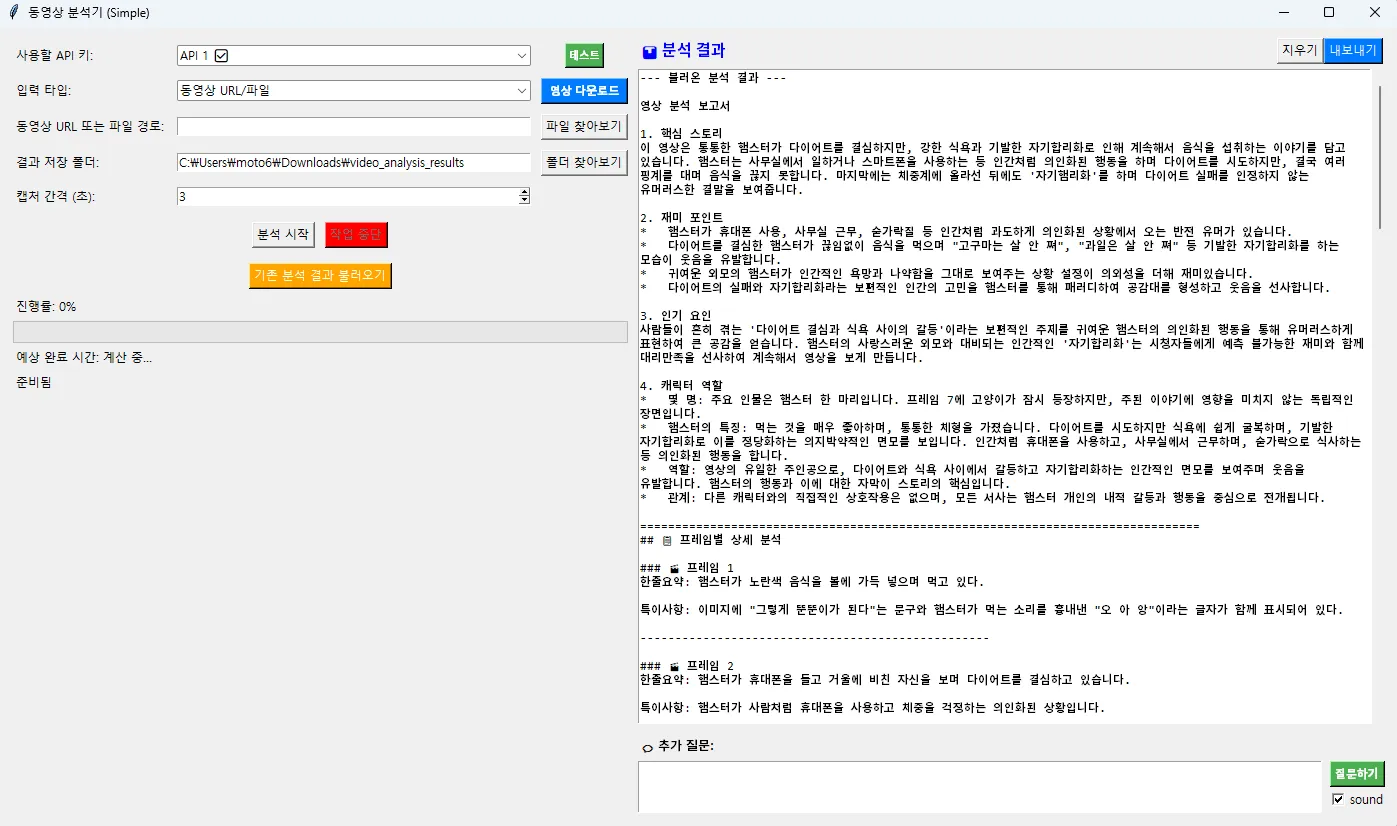
Task: Stop the job with red 작업 중단 button
Action: click(x=356, y=235)
